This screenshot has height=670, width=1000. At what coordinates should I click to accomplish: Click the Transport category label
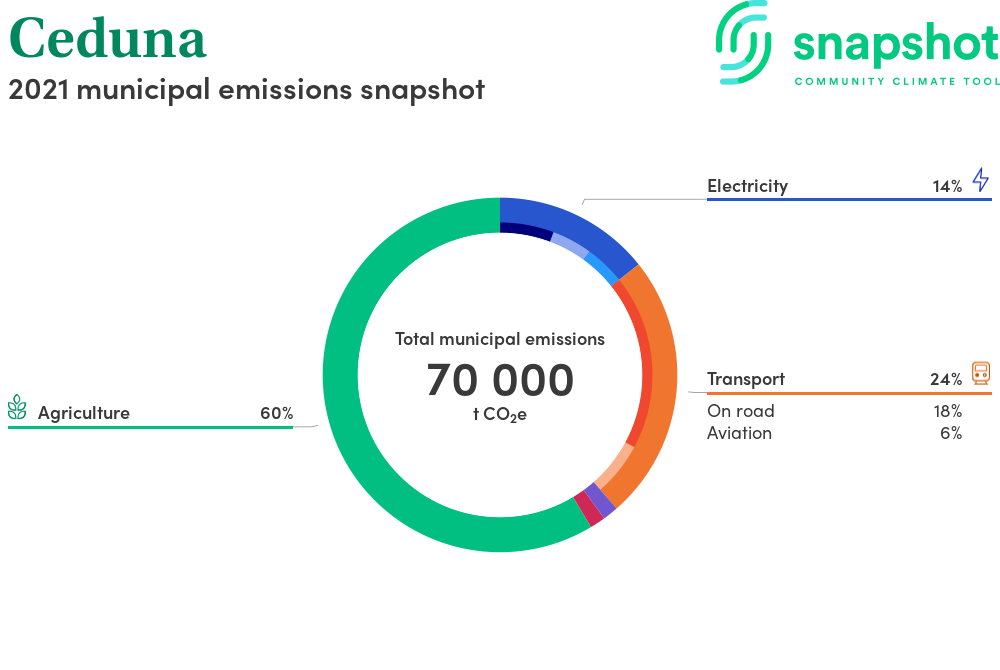tap(745, 379)
